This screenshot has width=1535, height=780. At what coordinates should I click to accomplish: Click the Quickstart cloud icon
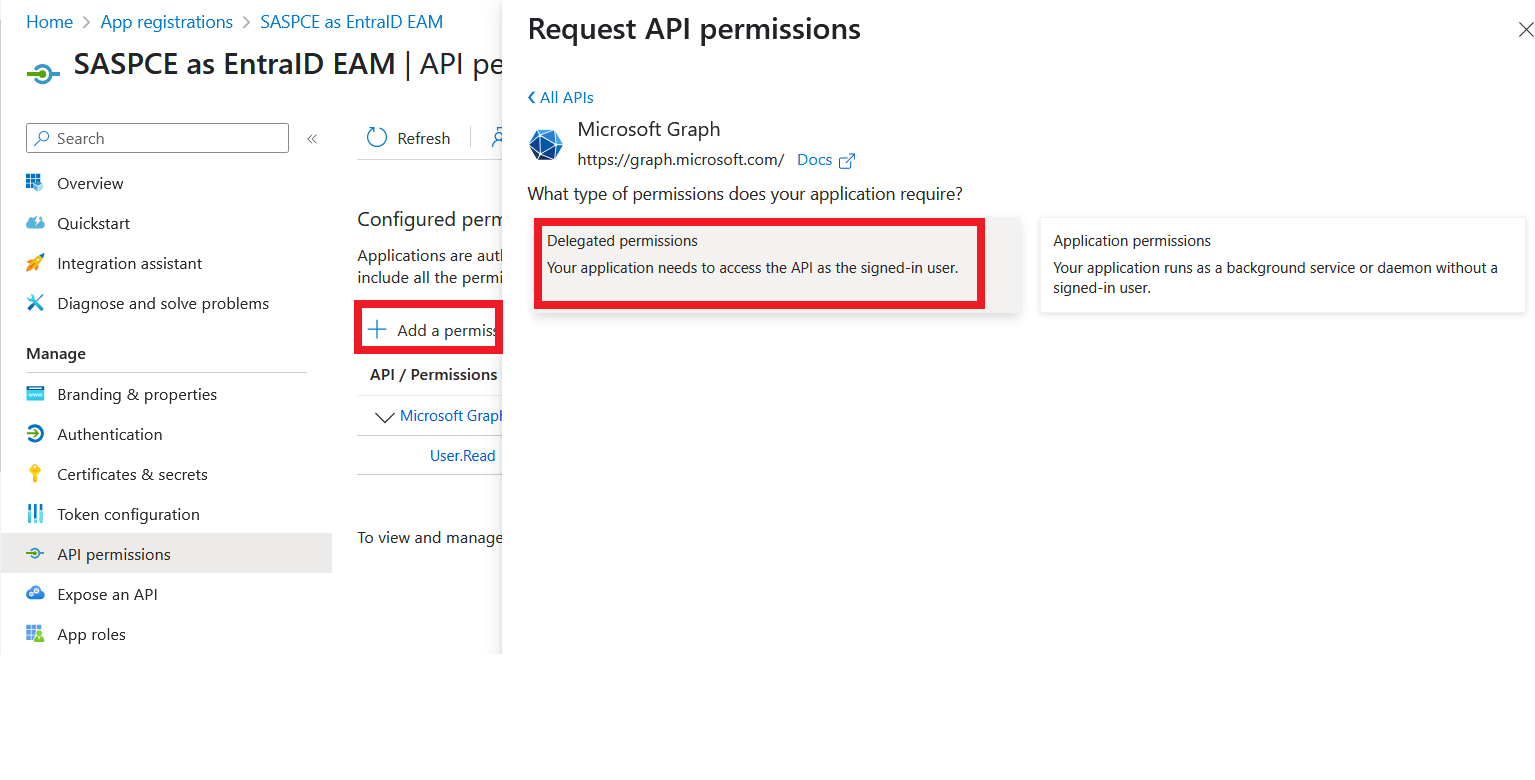point(35,223)
